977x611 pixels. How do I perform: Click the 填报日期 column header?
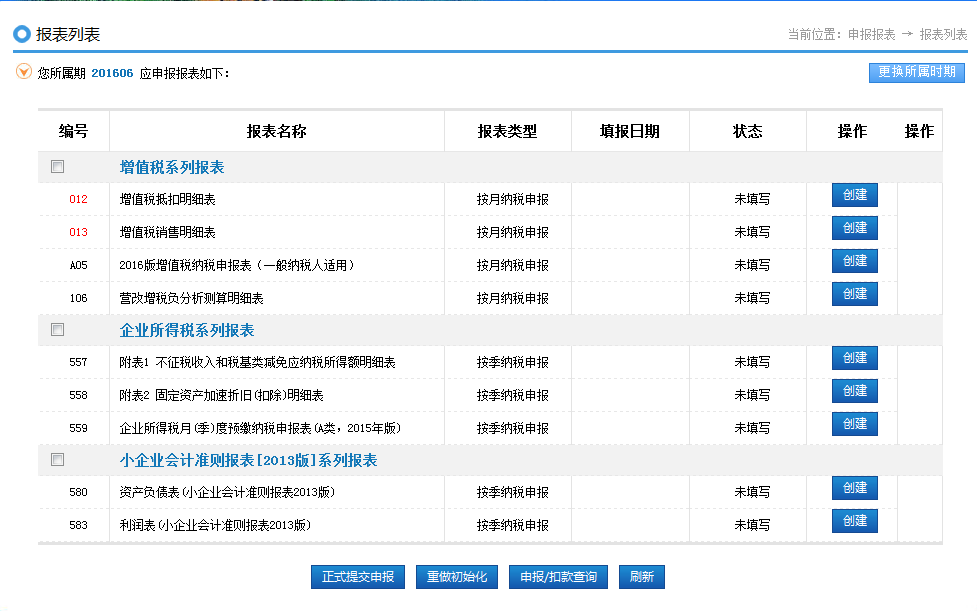630,131
